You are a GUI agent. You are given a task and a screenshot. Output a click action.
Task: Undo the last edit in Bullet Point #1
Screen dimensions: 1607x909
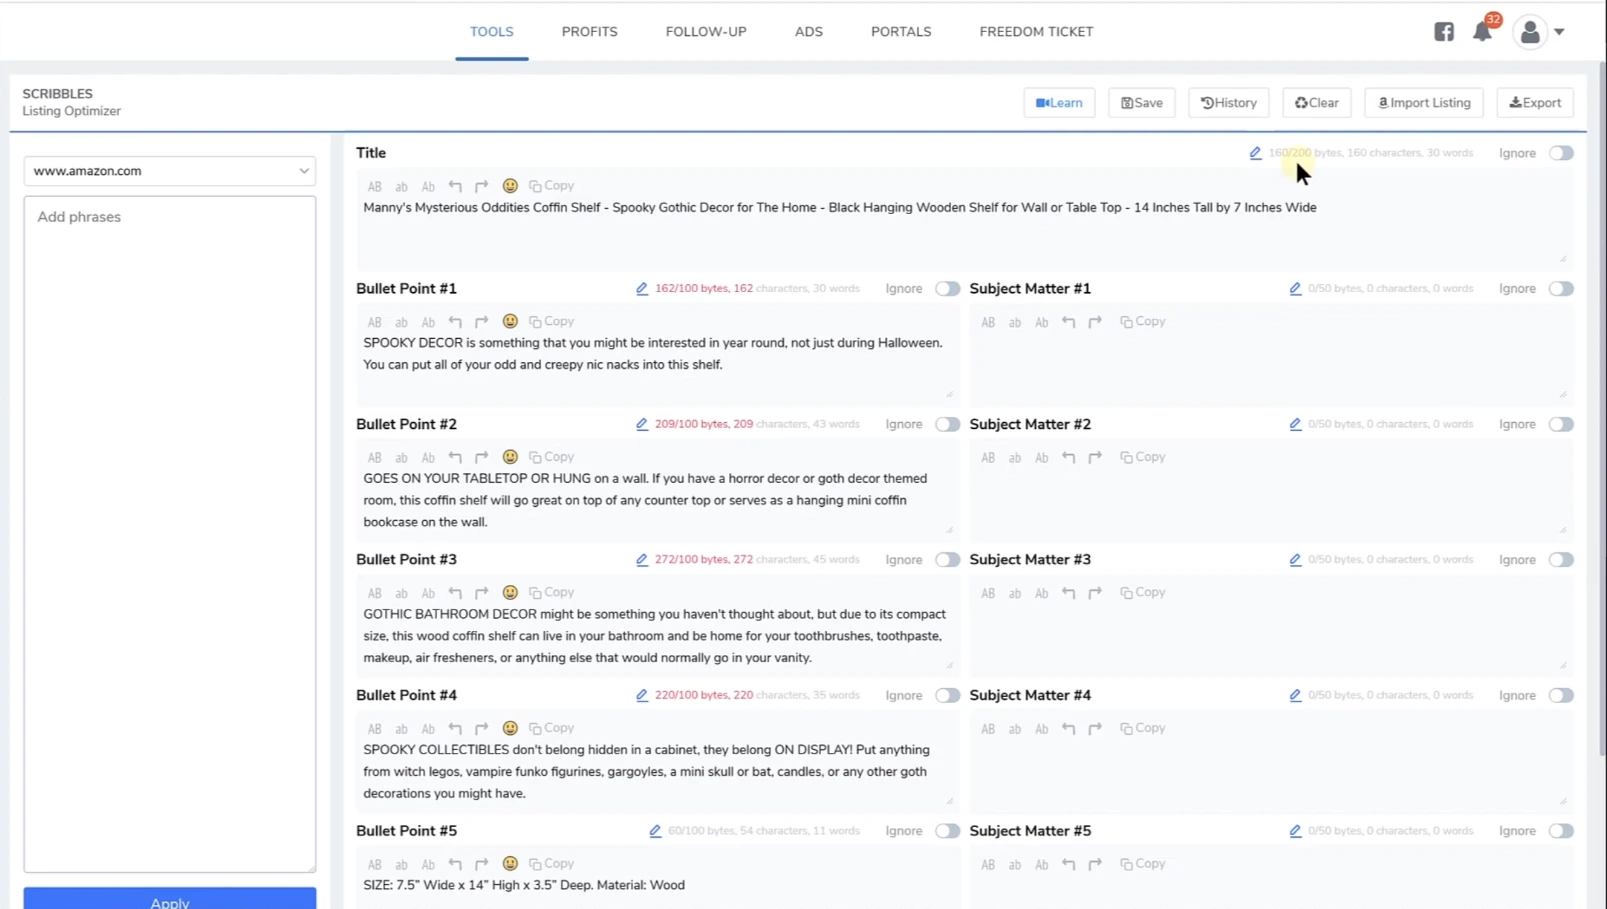coord(455,322)
